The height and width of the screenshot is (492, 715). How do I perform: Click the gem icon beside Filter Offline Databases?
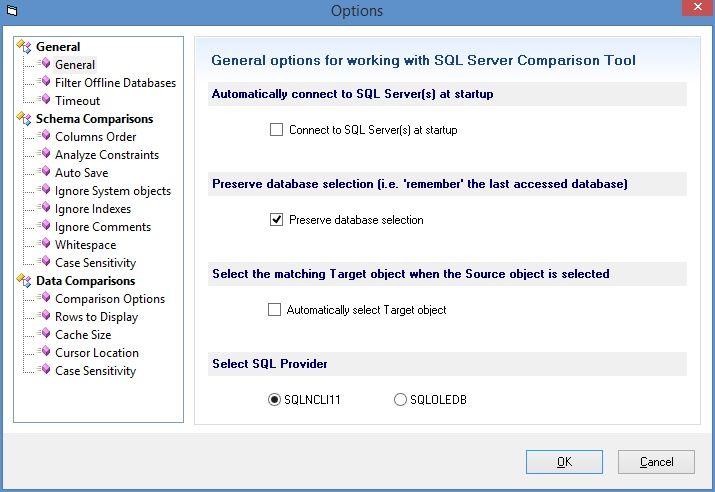pyautogui.click(x=45, y=82)
